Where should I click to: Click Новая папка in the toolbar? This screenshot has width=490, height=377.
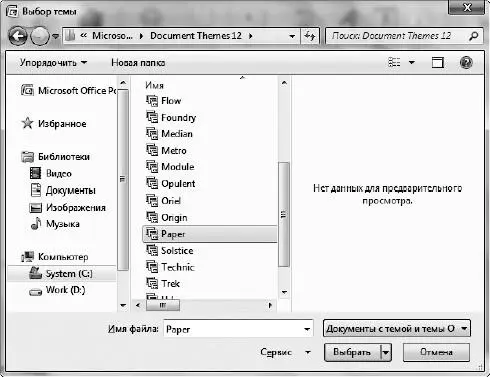(138, 63)
